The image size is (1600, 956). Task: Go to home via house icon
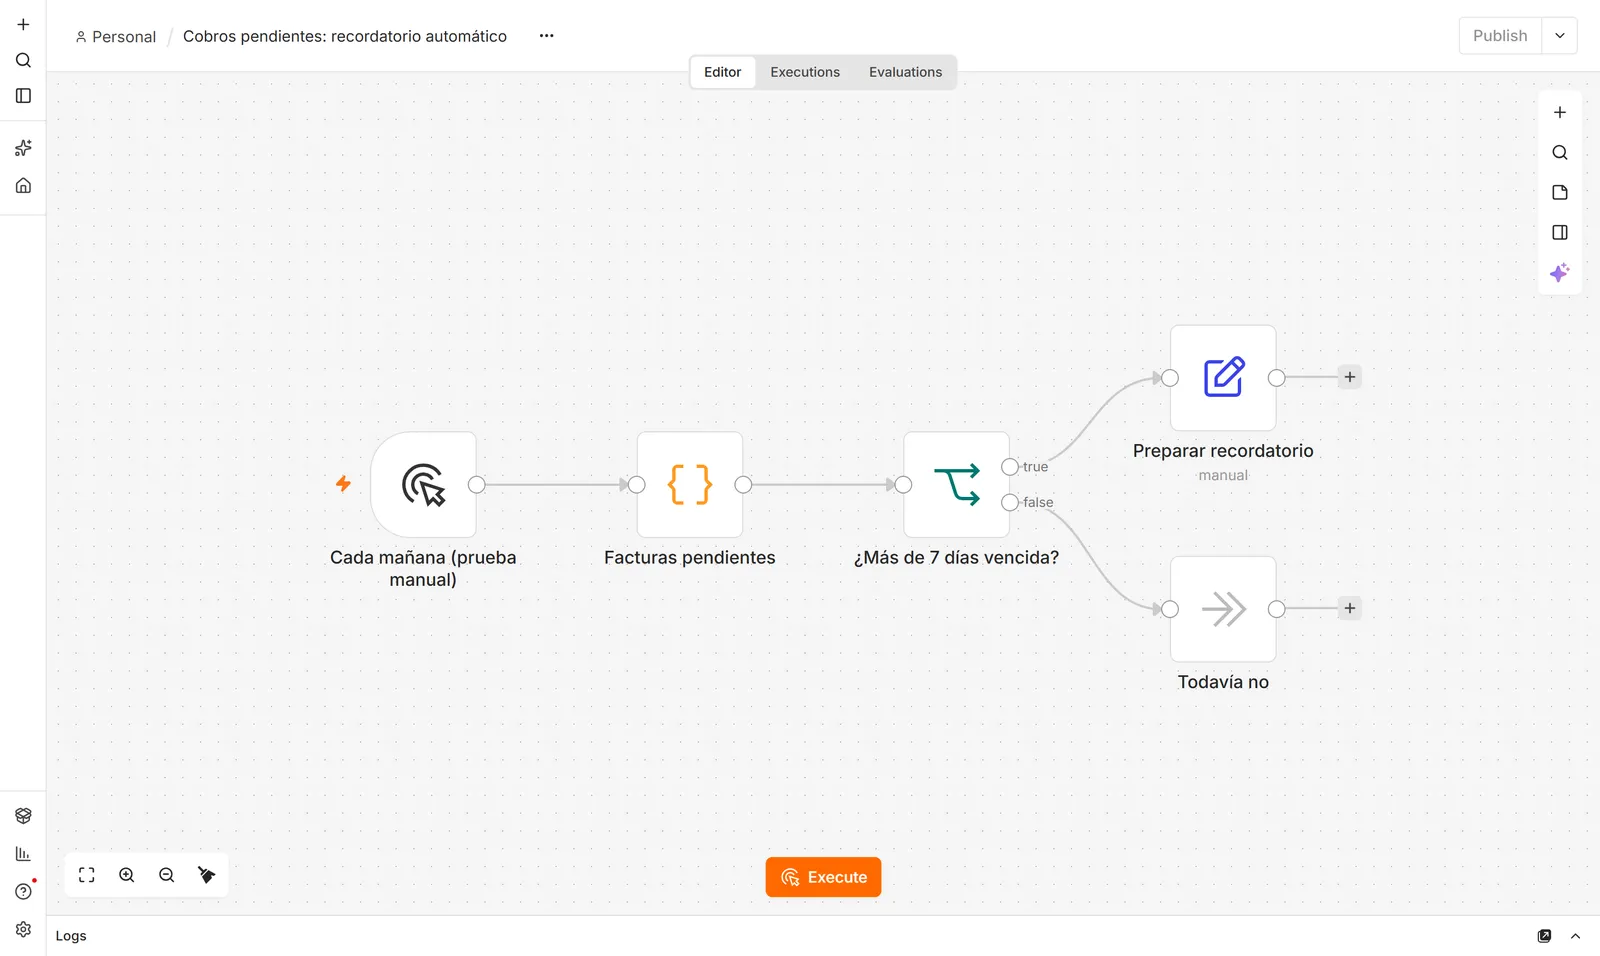23,185
